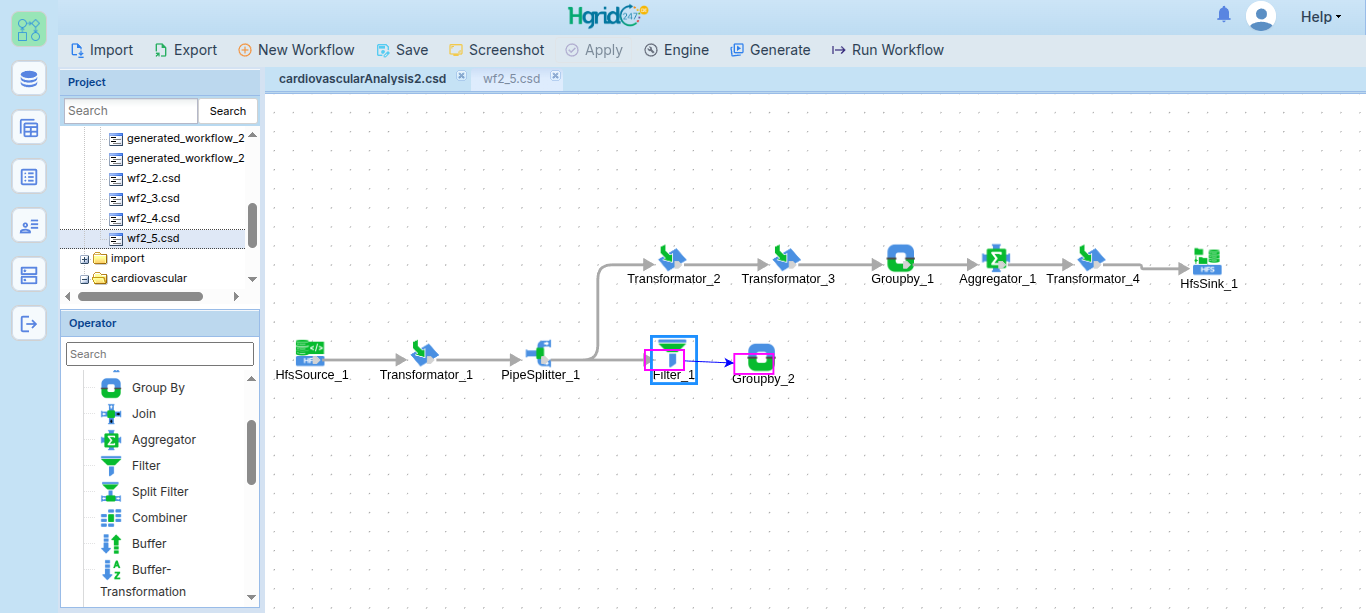Click the Run Workflow button
The image size is (1366, 613).
(x=887, y=50)
